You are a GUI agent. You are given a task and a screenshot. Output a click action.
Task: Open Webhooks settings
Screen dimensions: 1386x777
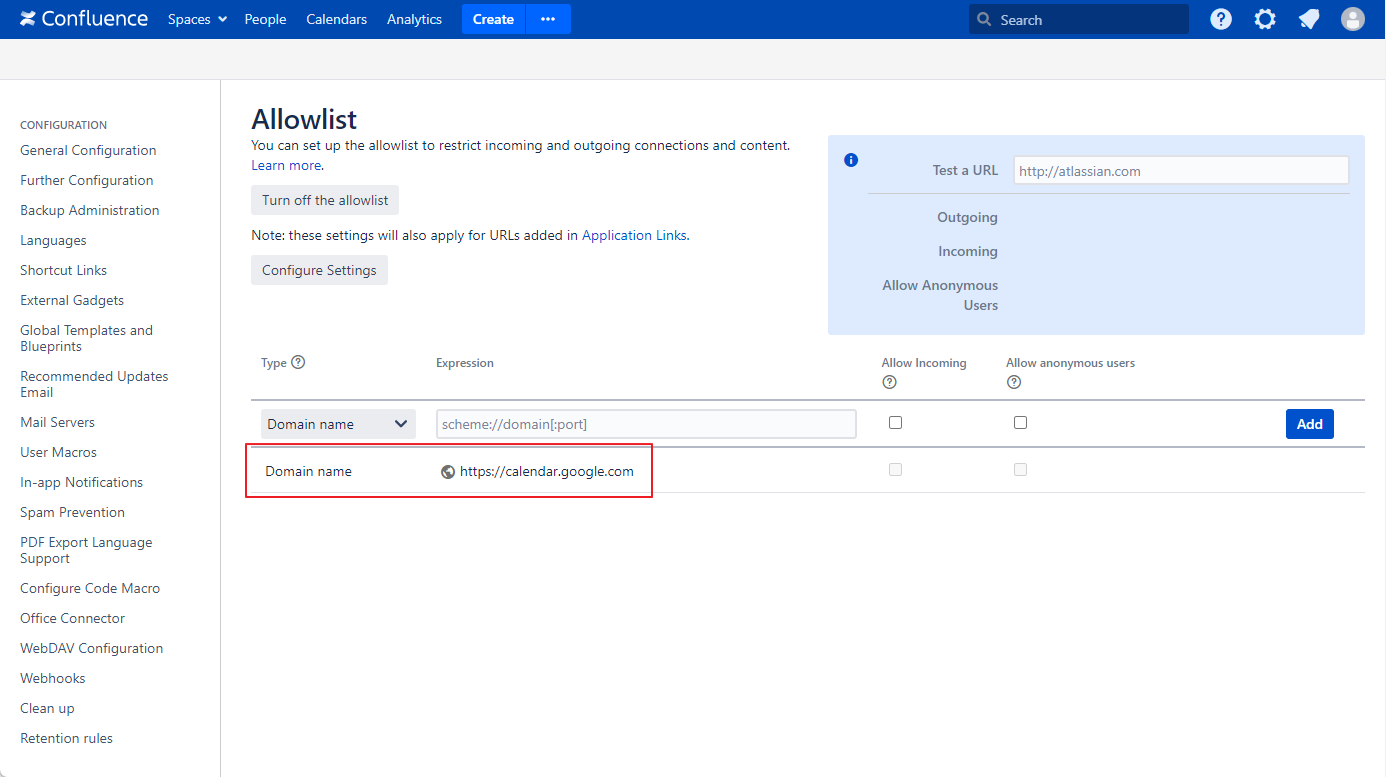pyautogui.click(x=53, y=678)
